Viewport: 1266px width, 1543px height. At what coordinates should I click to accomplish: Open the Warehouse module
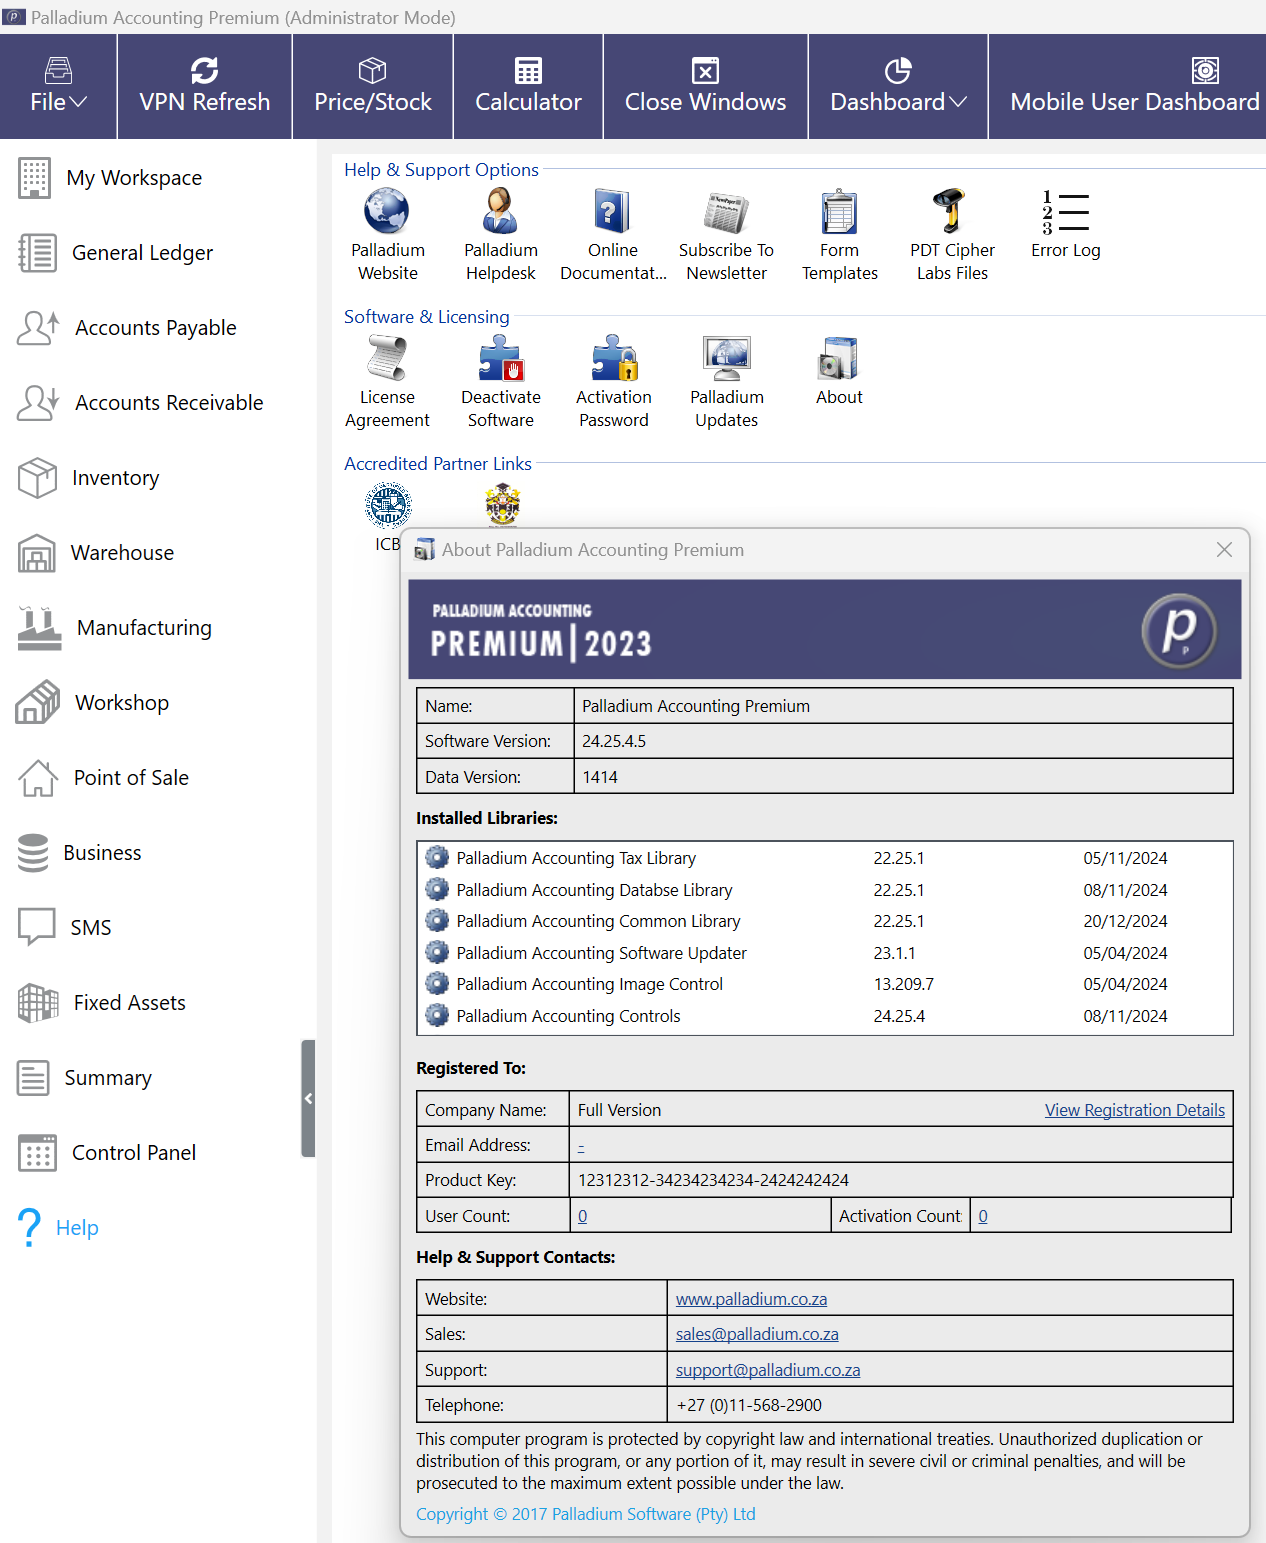tap(96, 553)
